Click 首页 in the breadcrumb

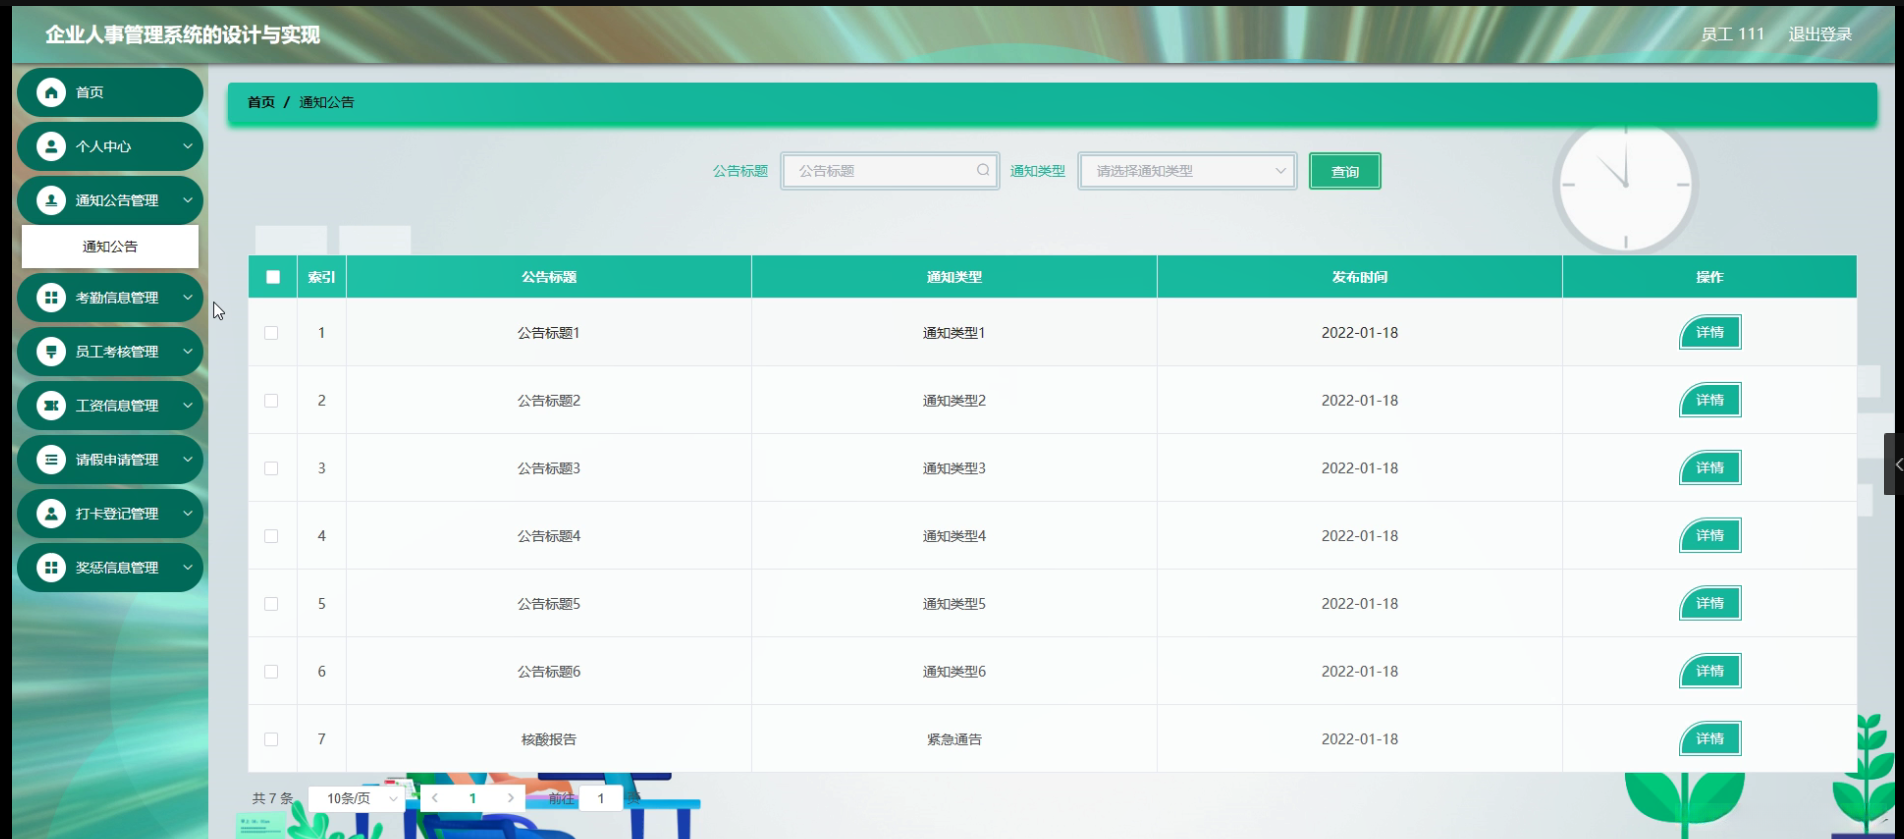(x=261, y=102)
